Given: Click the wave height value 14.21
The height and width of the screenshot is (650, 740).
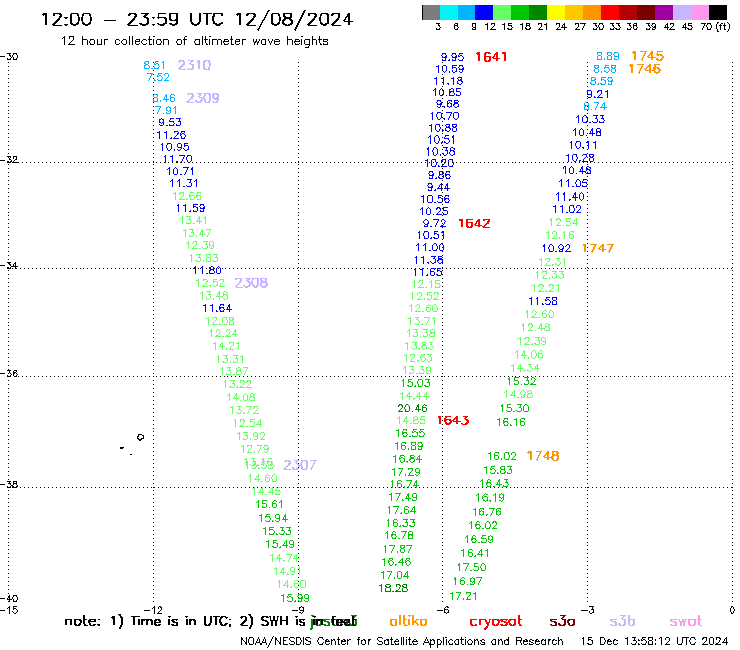Looking at the screenshot, I should [x=226, y=346].
